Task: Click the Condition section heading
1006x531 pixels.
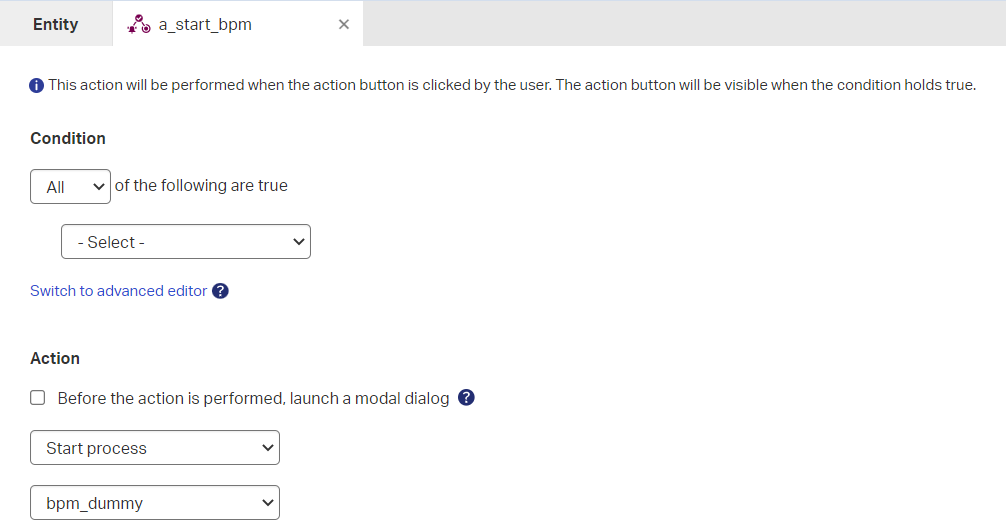Action: pyautogui.click(x=68, y=138)
